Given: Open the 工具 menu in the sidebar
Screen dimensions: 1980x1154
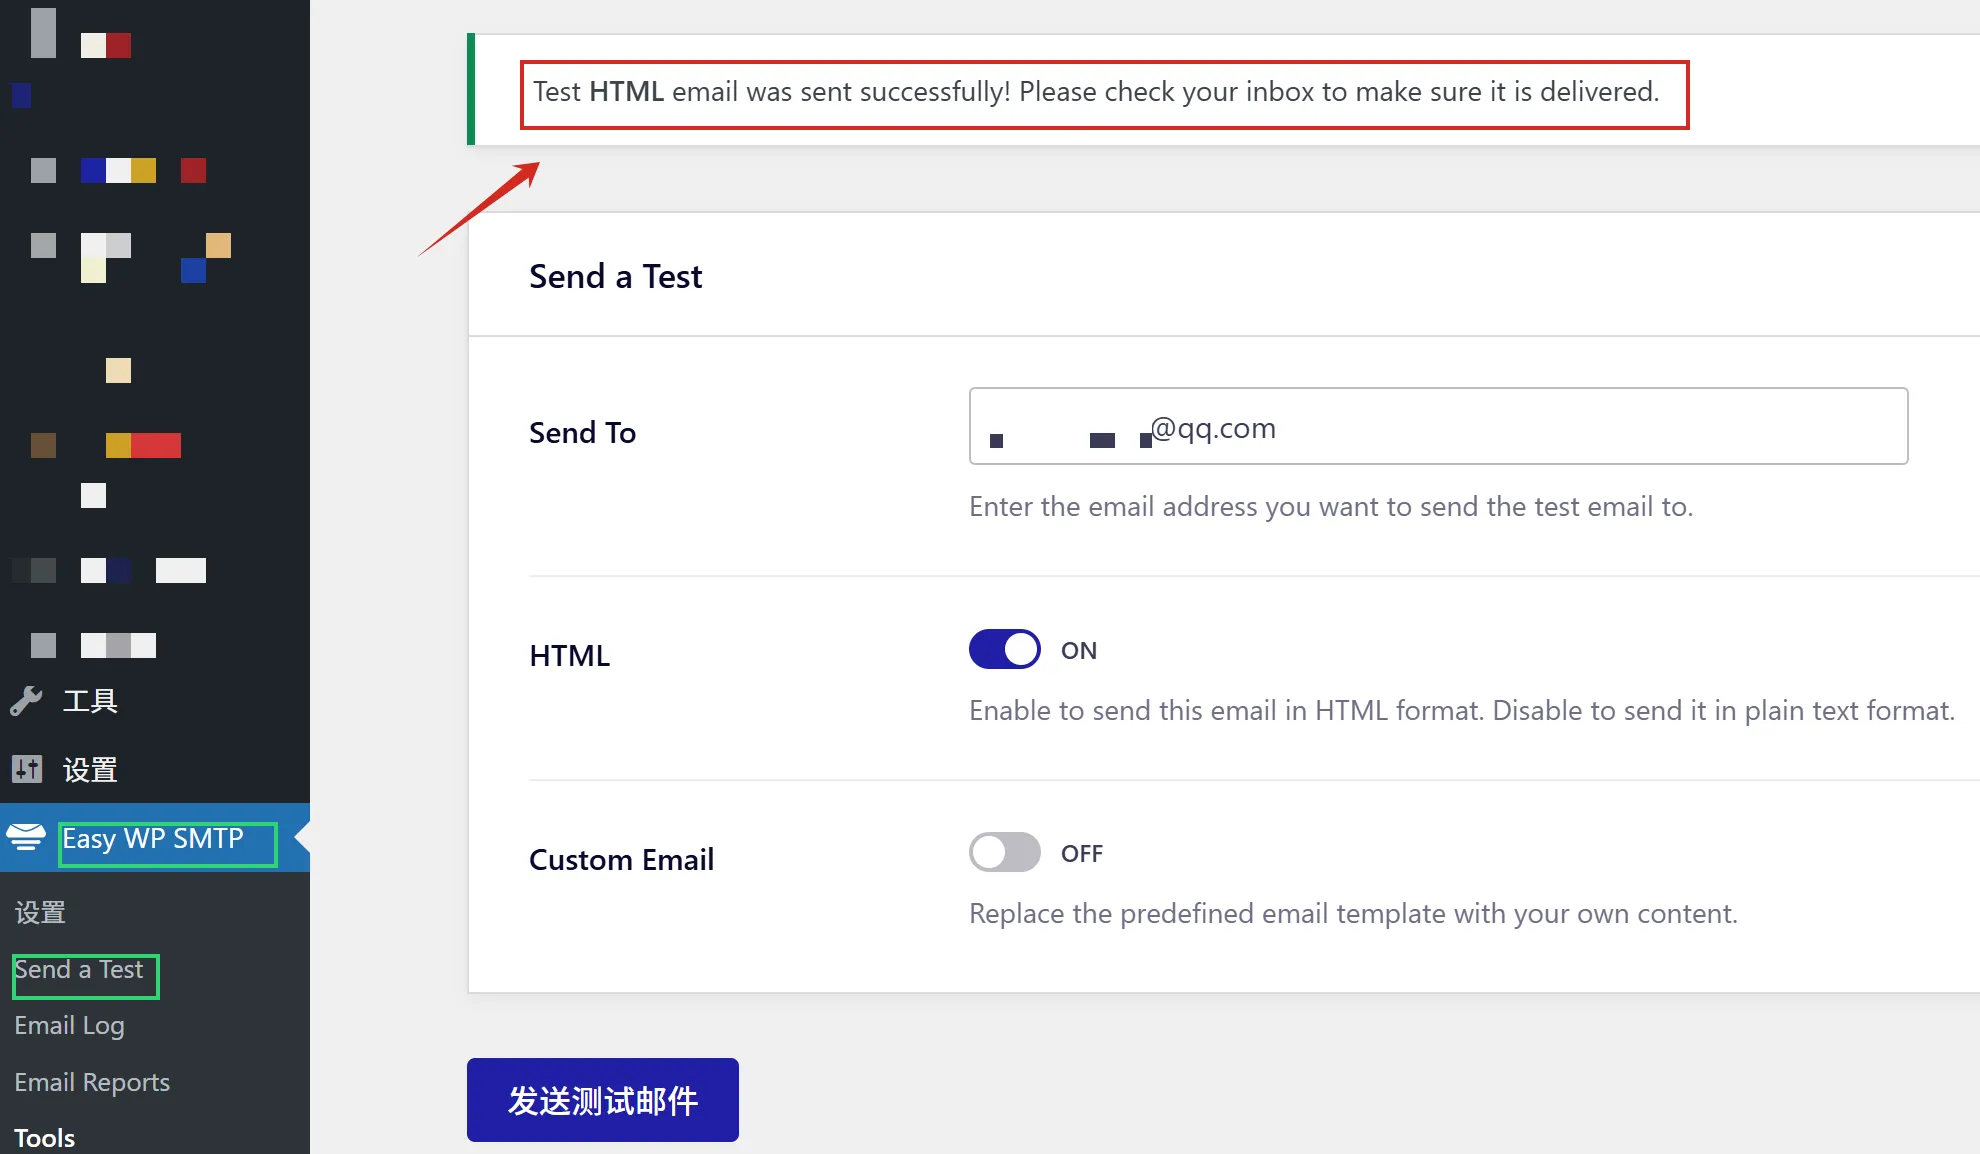Looking at the screenshot, I should 90,701.
